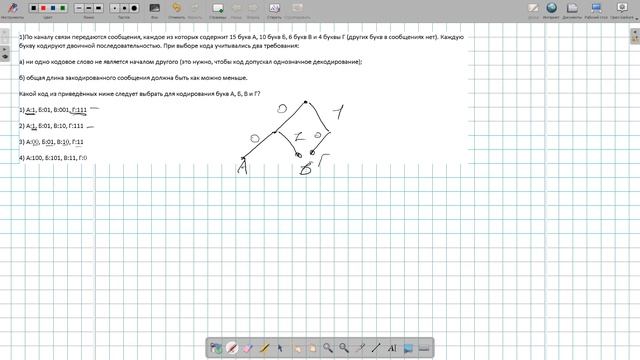Click the requirement line starting 'а) ни одно'
The image size is (640, 360).
tap(191, 62)
